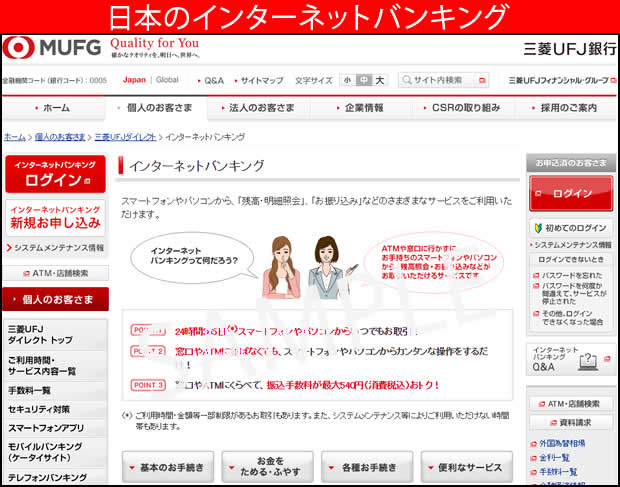Open 三菱UFJダイレクト トップ menu item
Screen dimensions: 620x487
click(x=55, y=335)
